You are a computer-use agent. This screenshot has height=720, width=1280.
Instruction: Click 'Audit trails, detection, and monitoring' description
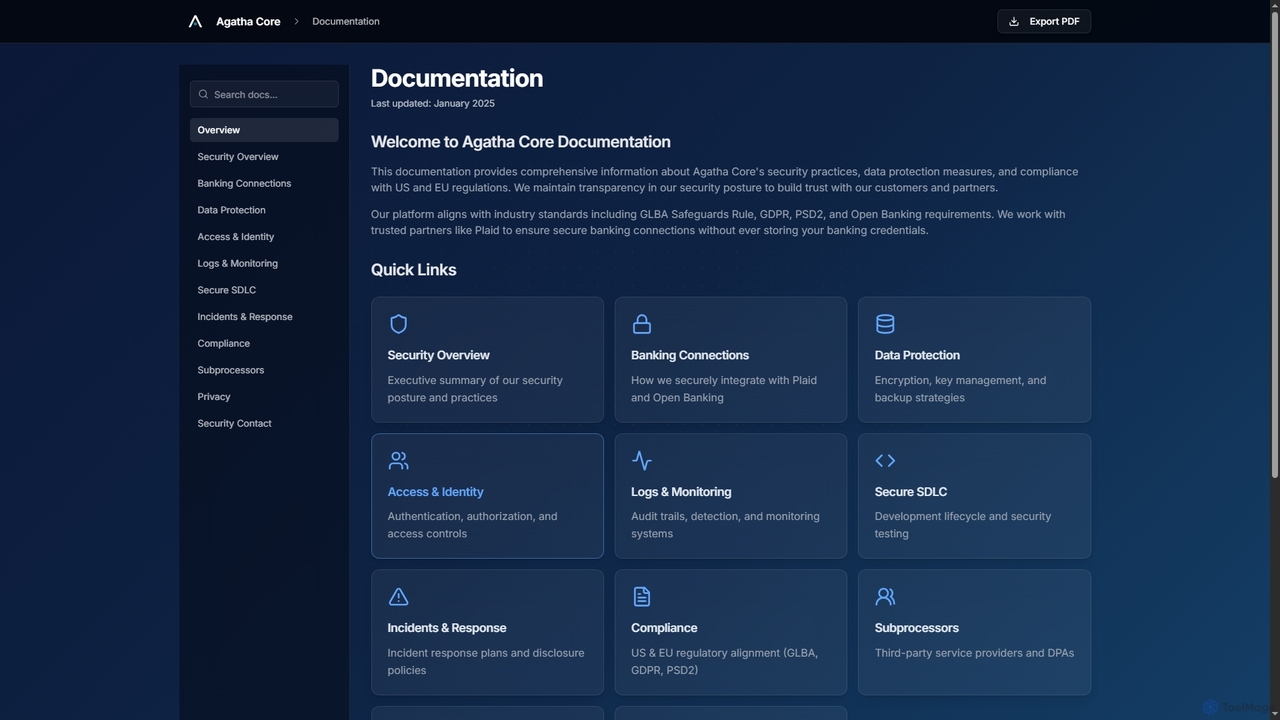tap(725, 516)
